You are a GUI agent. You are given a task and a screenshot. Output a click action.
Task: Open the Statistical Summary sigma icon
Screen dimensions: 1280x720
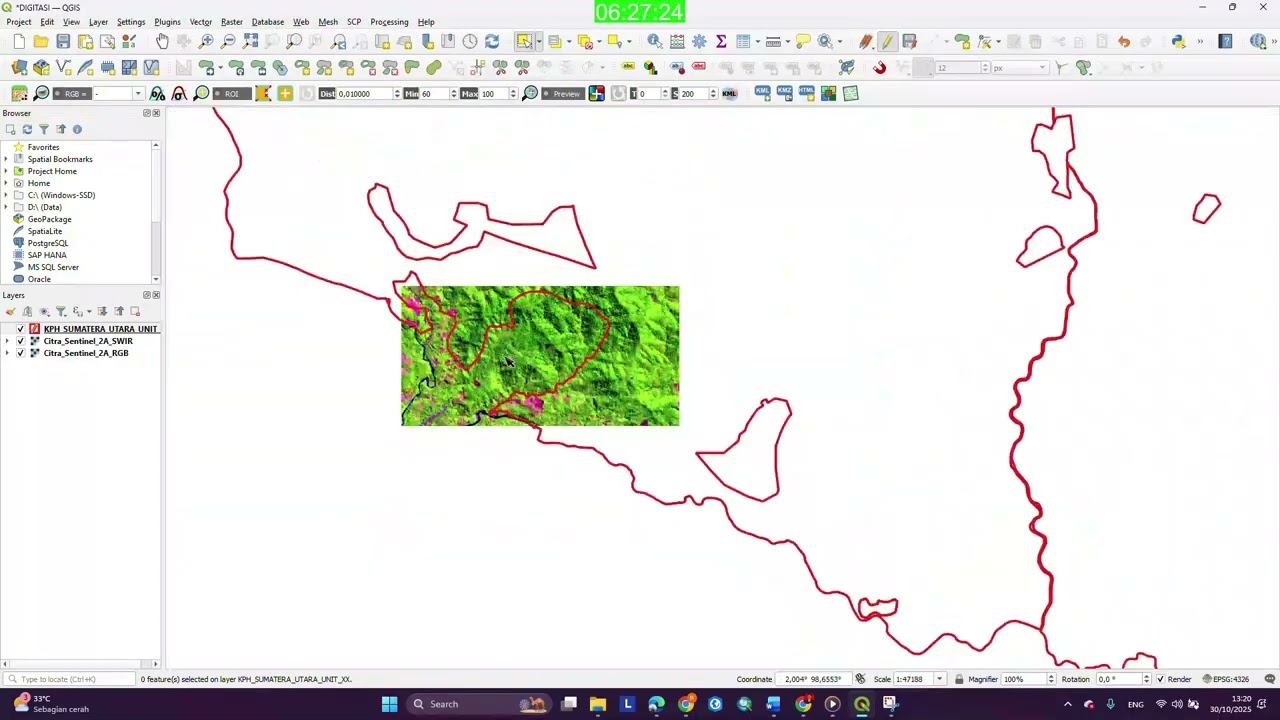(x=721, y=41)
